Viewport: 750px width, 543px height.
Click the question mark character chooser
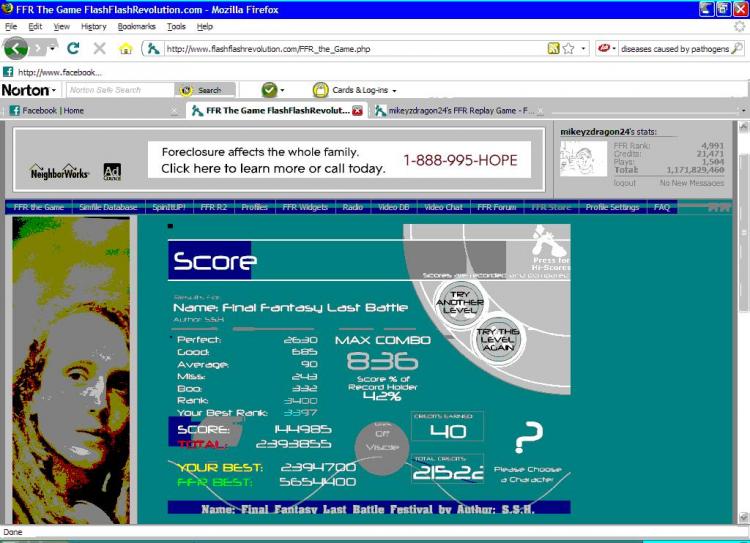528,437
